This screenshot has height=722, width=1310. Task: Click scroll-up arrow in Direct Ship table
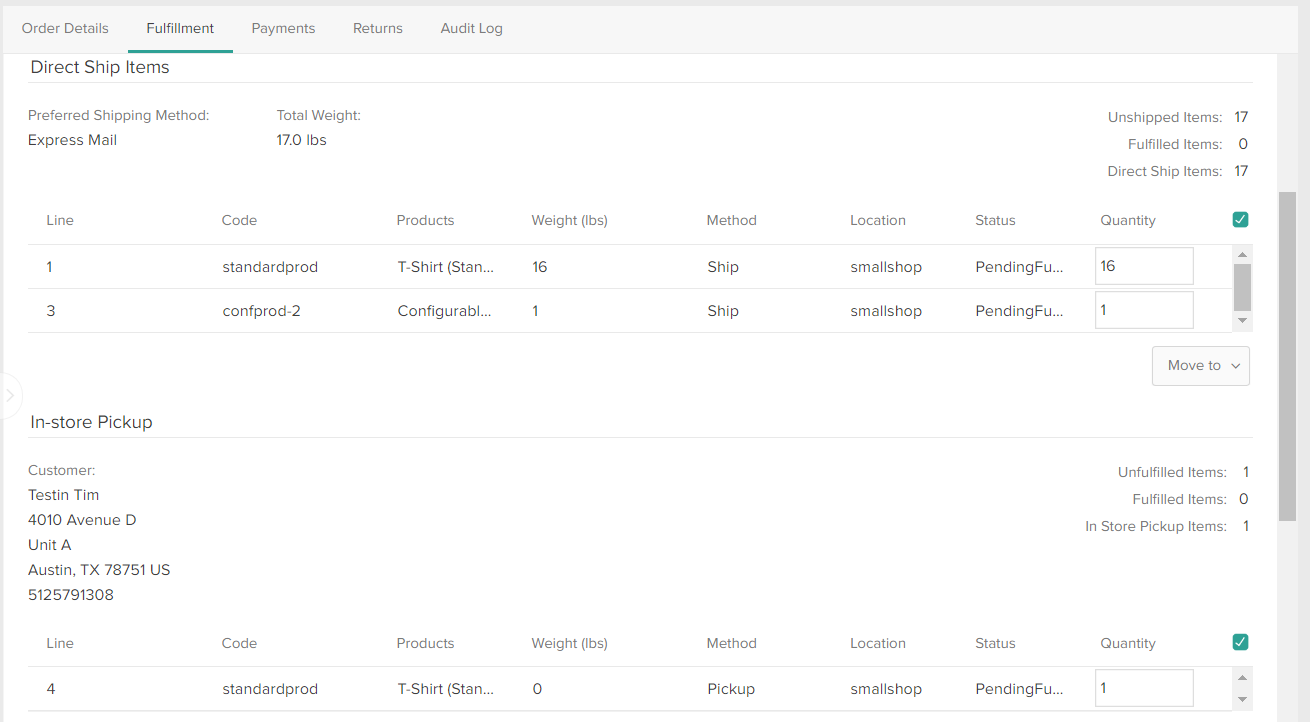[x=1242, y=253]
